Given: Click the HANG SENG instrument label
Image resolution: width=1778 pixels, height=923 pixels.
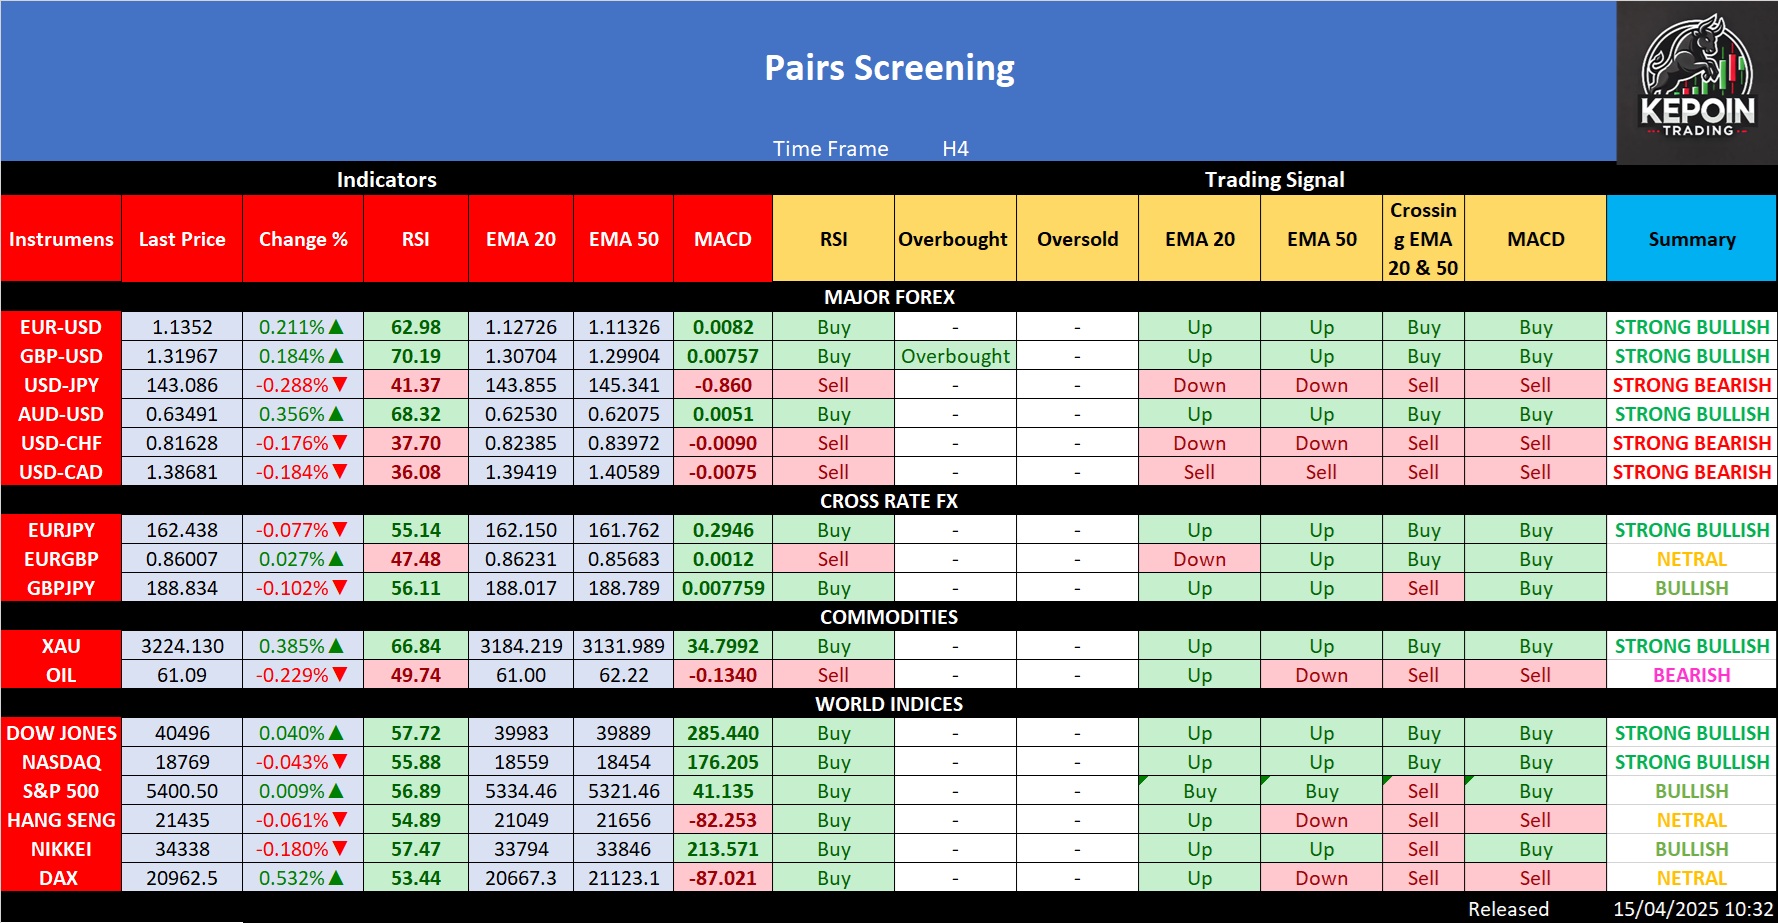Looking at the screenshot, I should (61, 820).
